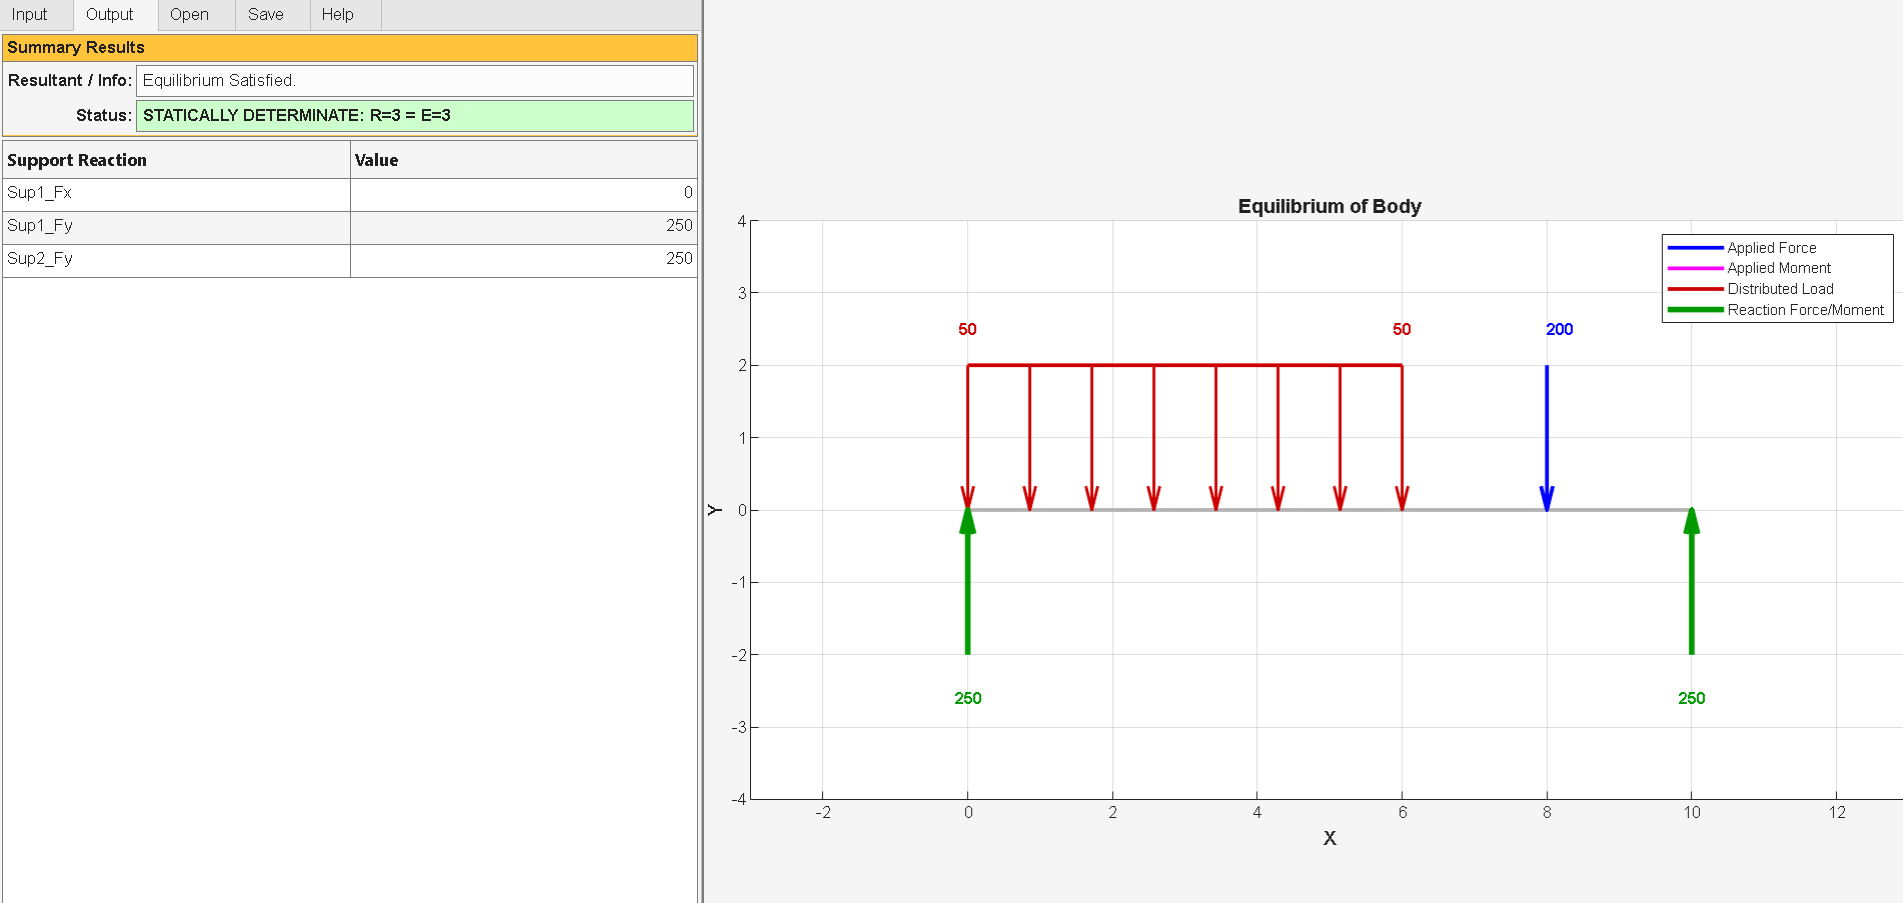Click the Support Reaction column header
The height and width of the screenshot is (903, 1903).
pos(177,160)
